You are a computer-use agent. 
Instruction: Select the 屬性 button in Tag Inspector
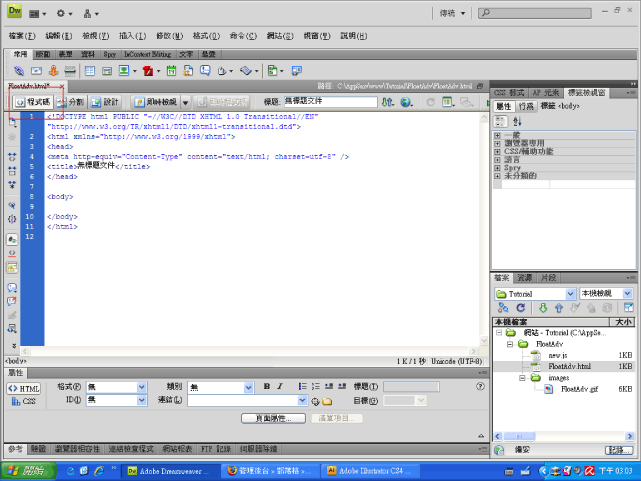coord(503,106)
